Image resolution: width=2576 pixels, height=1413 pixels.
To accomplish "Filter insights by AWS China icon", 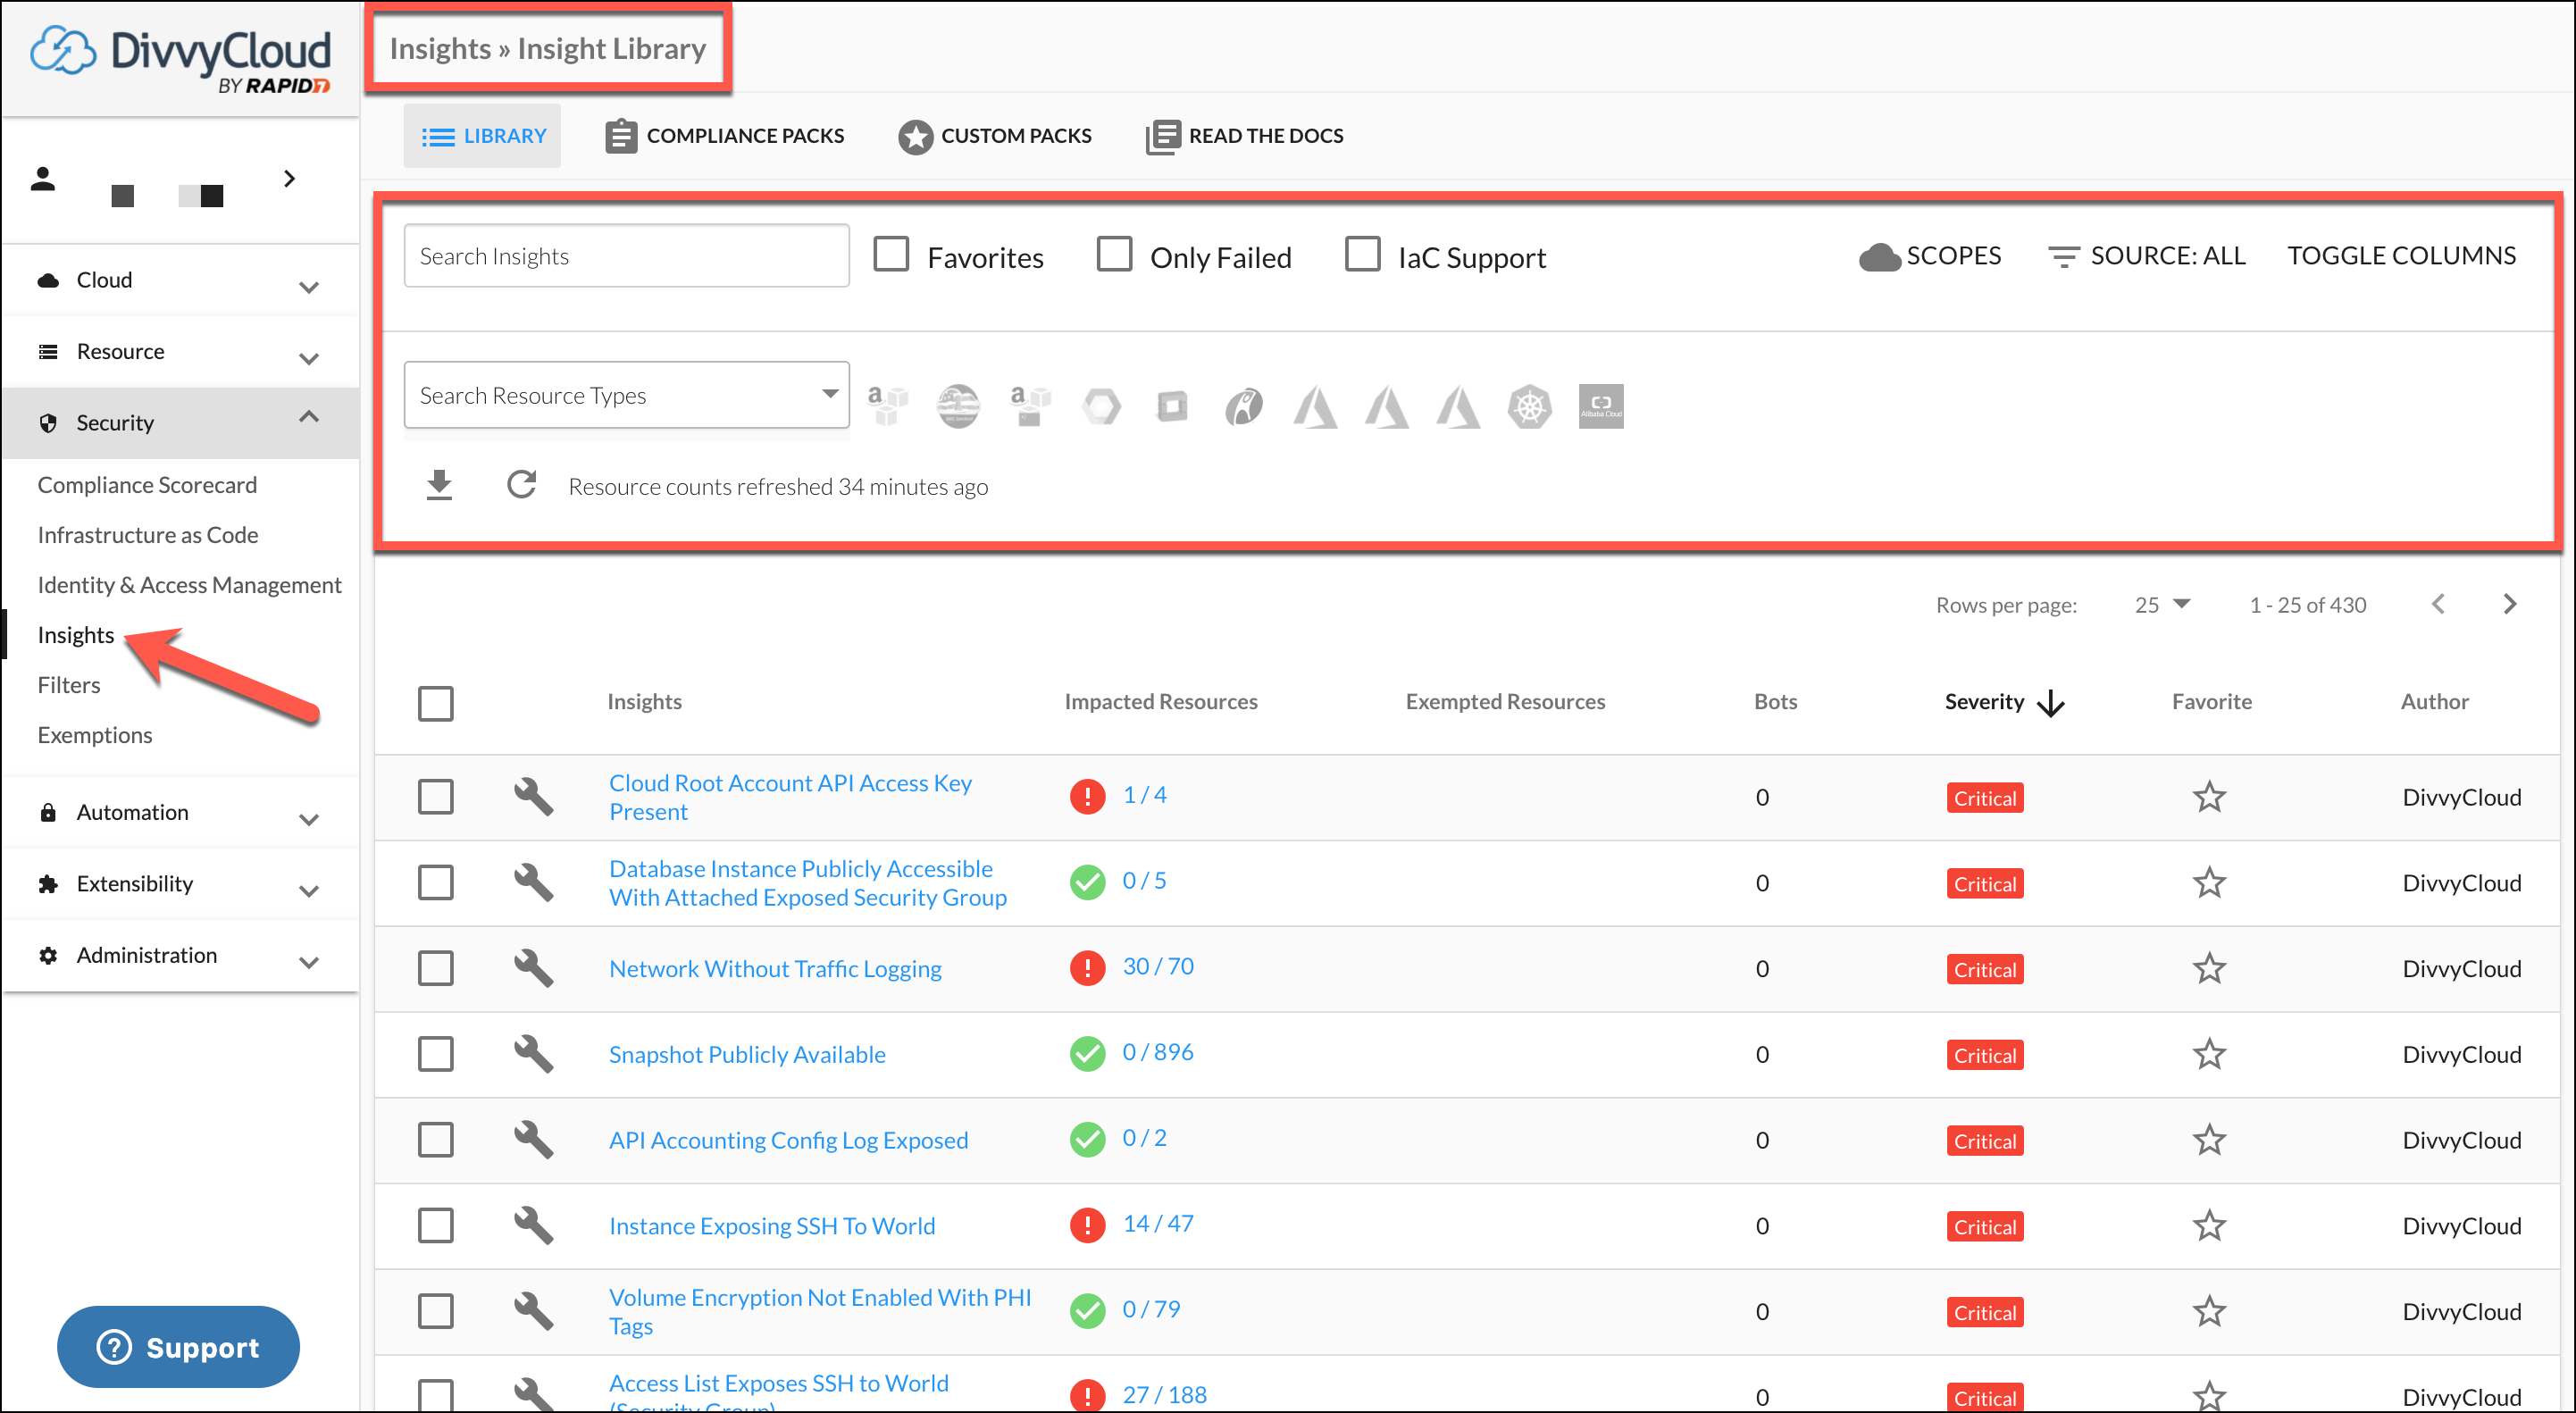I will coord(1029,406).
